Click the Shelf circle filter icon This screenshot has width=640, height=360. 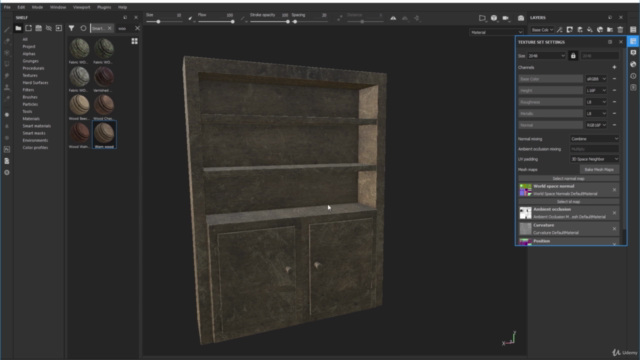[x=83, y=28]
